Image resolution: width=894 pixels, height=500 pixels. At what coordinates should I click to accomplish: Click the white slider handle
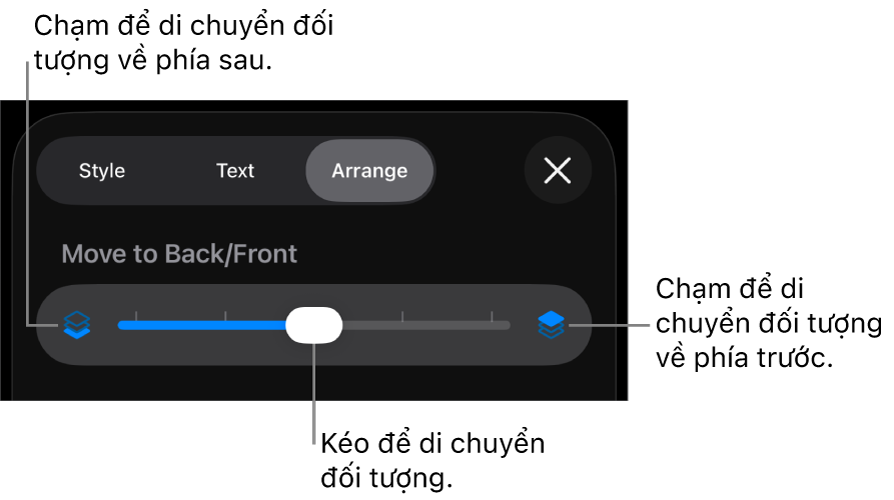coord(314,325)
